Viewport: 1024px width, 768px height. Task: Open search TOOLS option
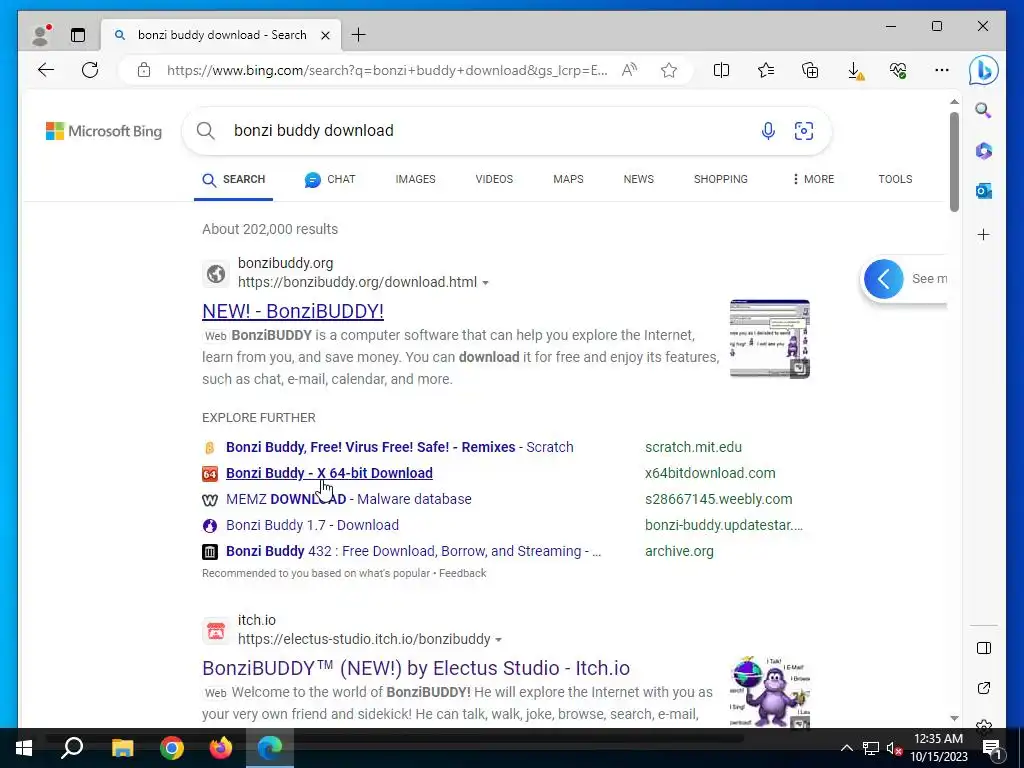(895, 179)
